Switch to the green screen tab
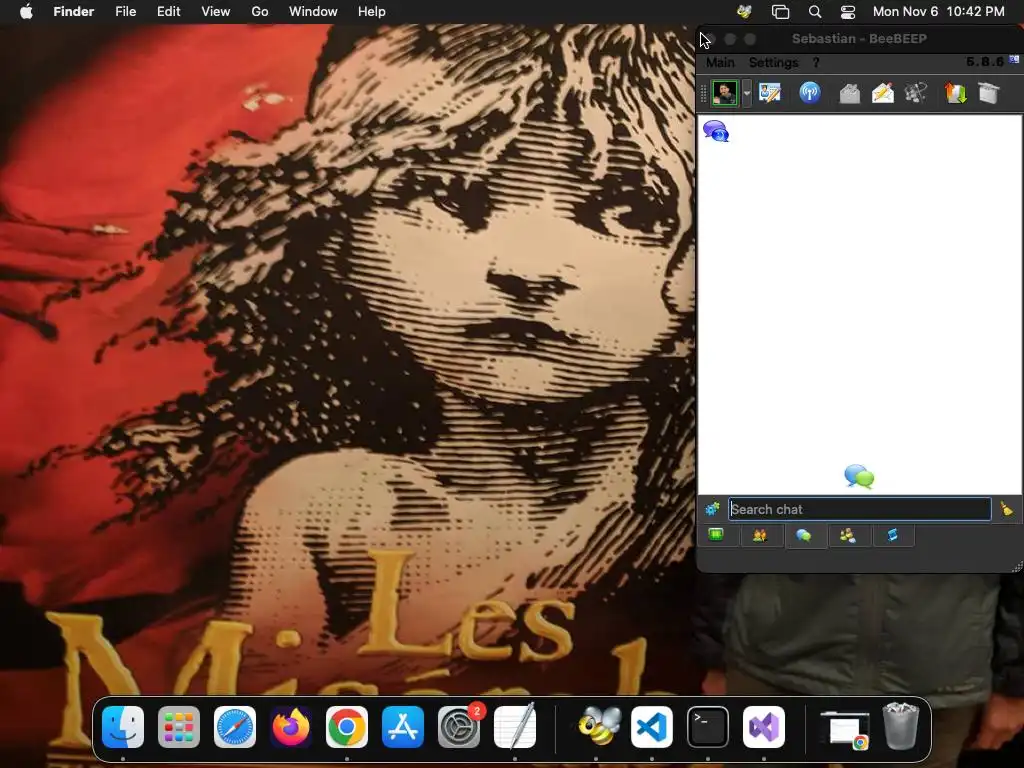1024x768 pixels. pos(716,536)
